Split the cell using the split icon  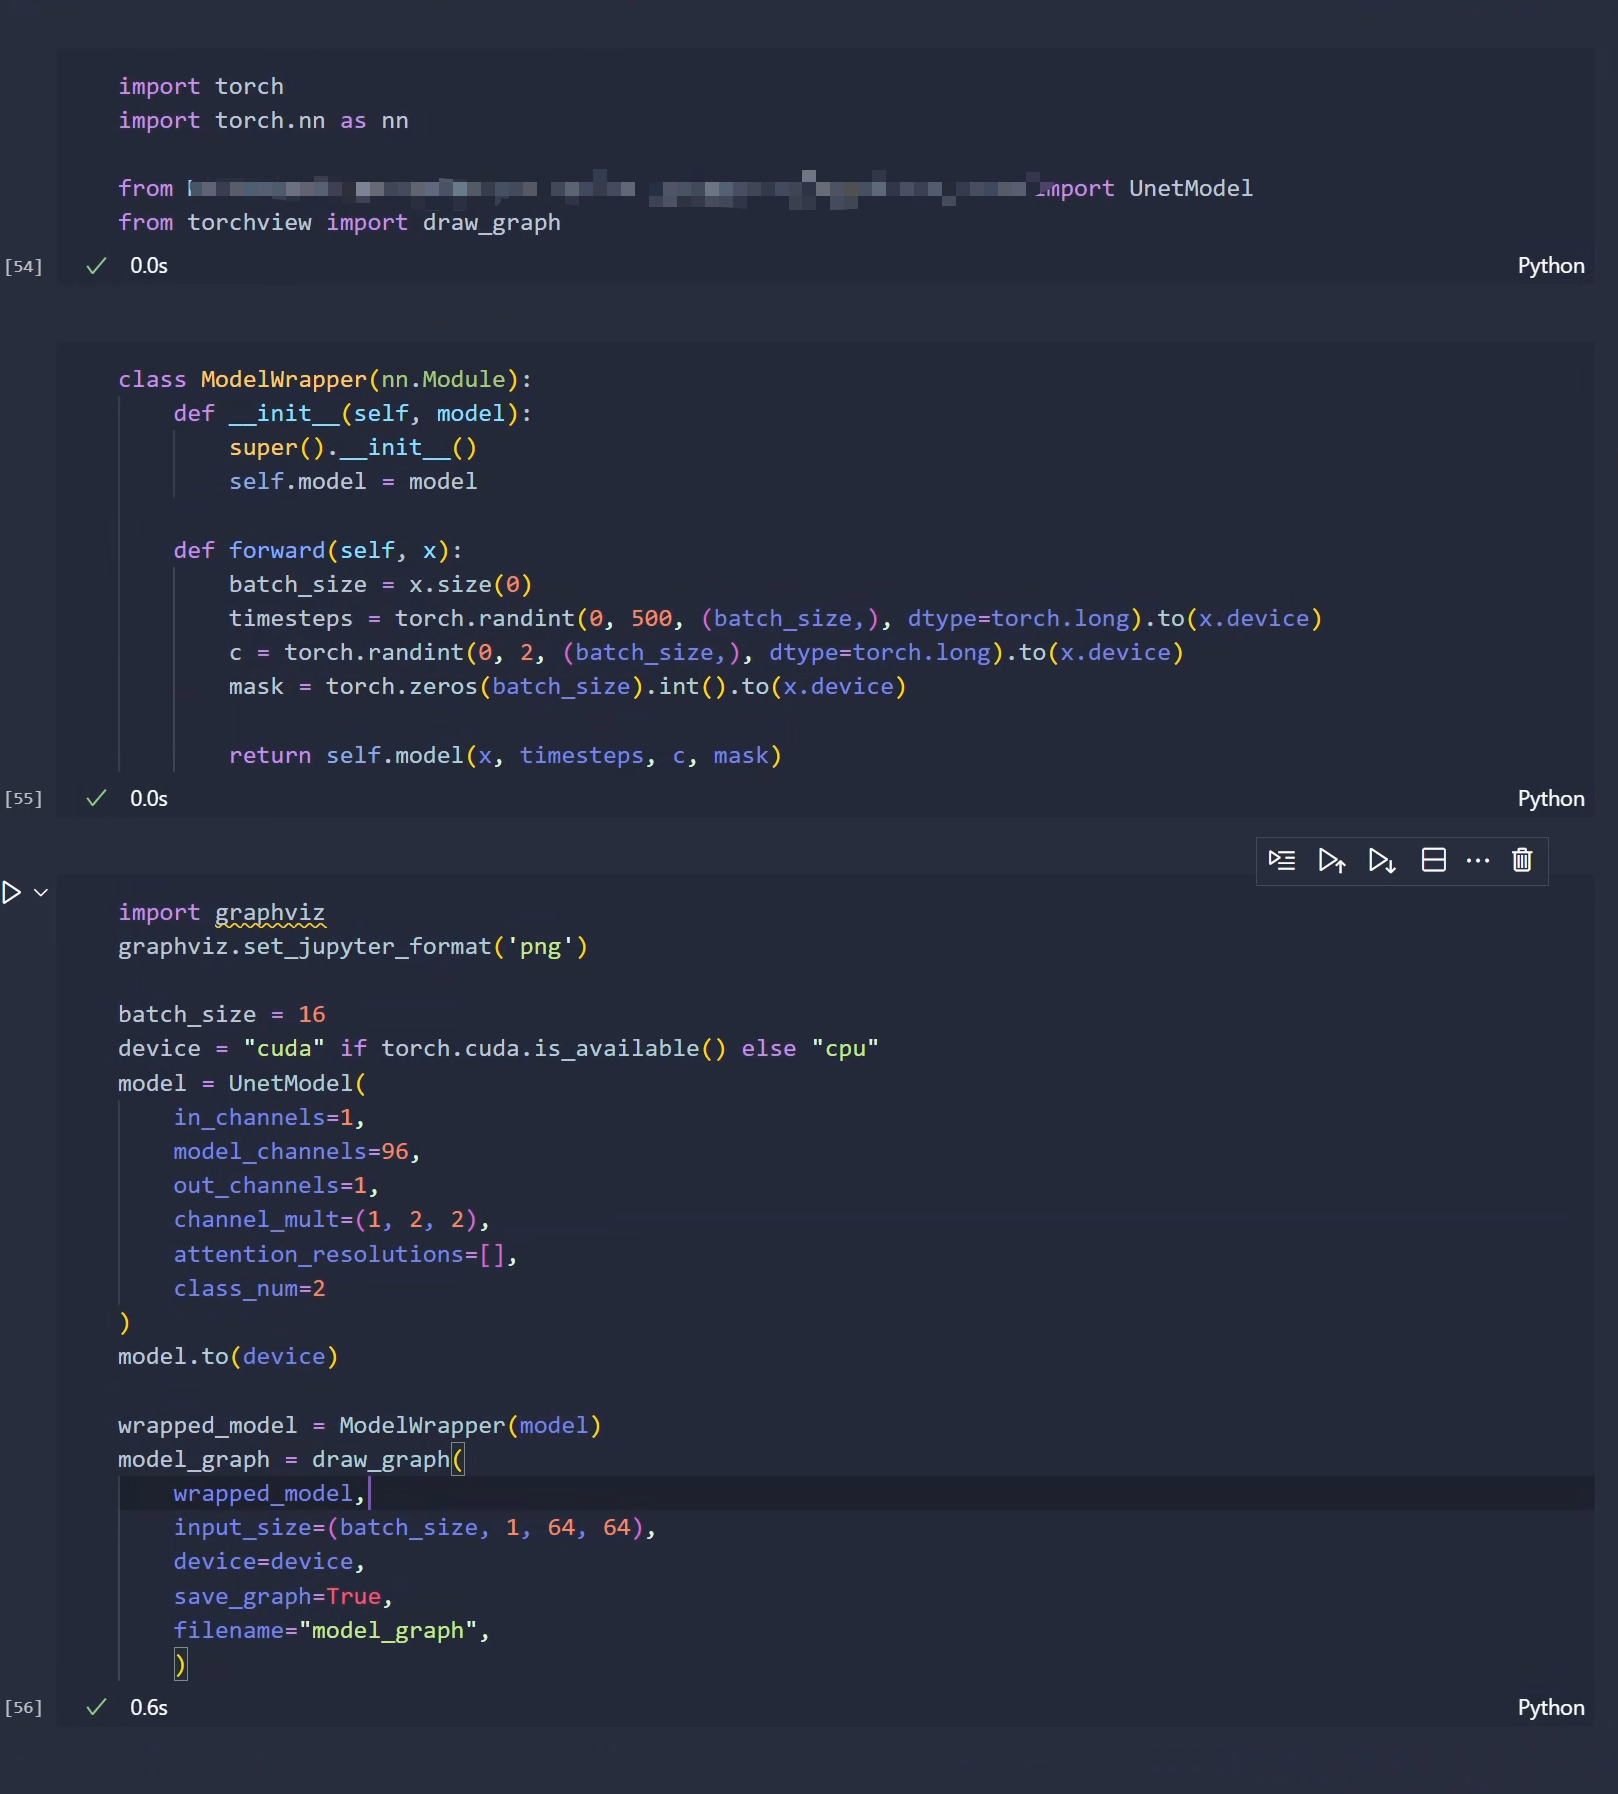[x=1433, y=860]
